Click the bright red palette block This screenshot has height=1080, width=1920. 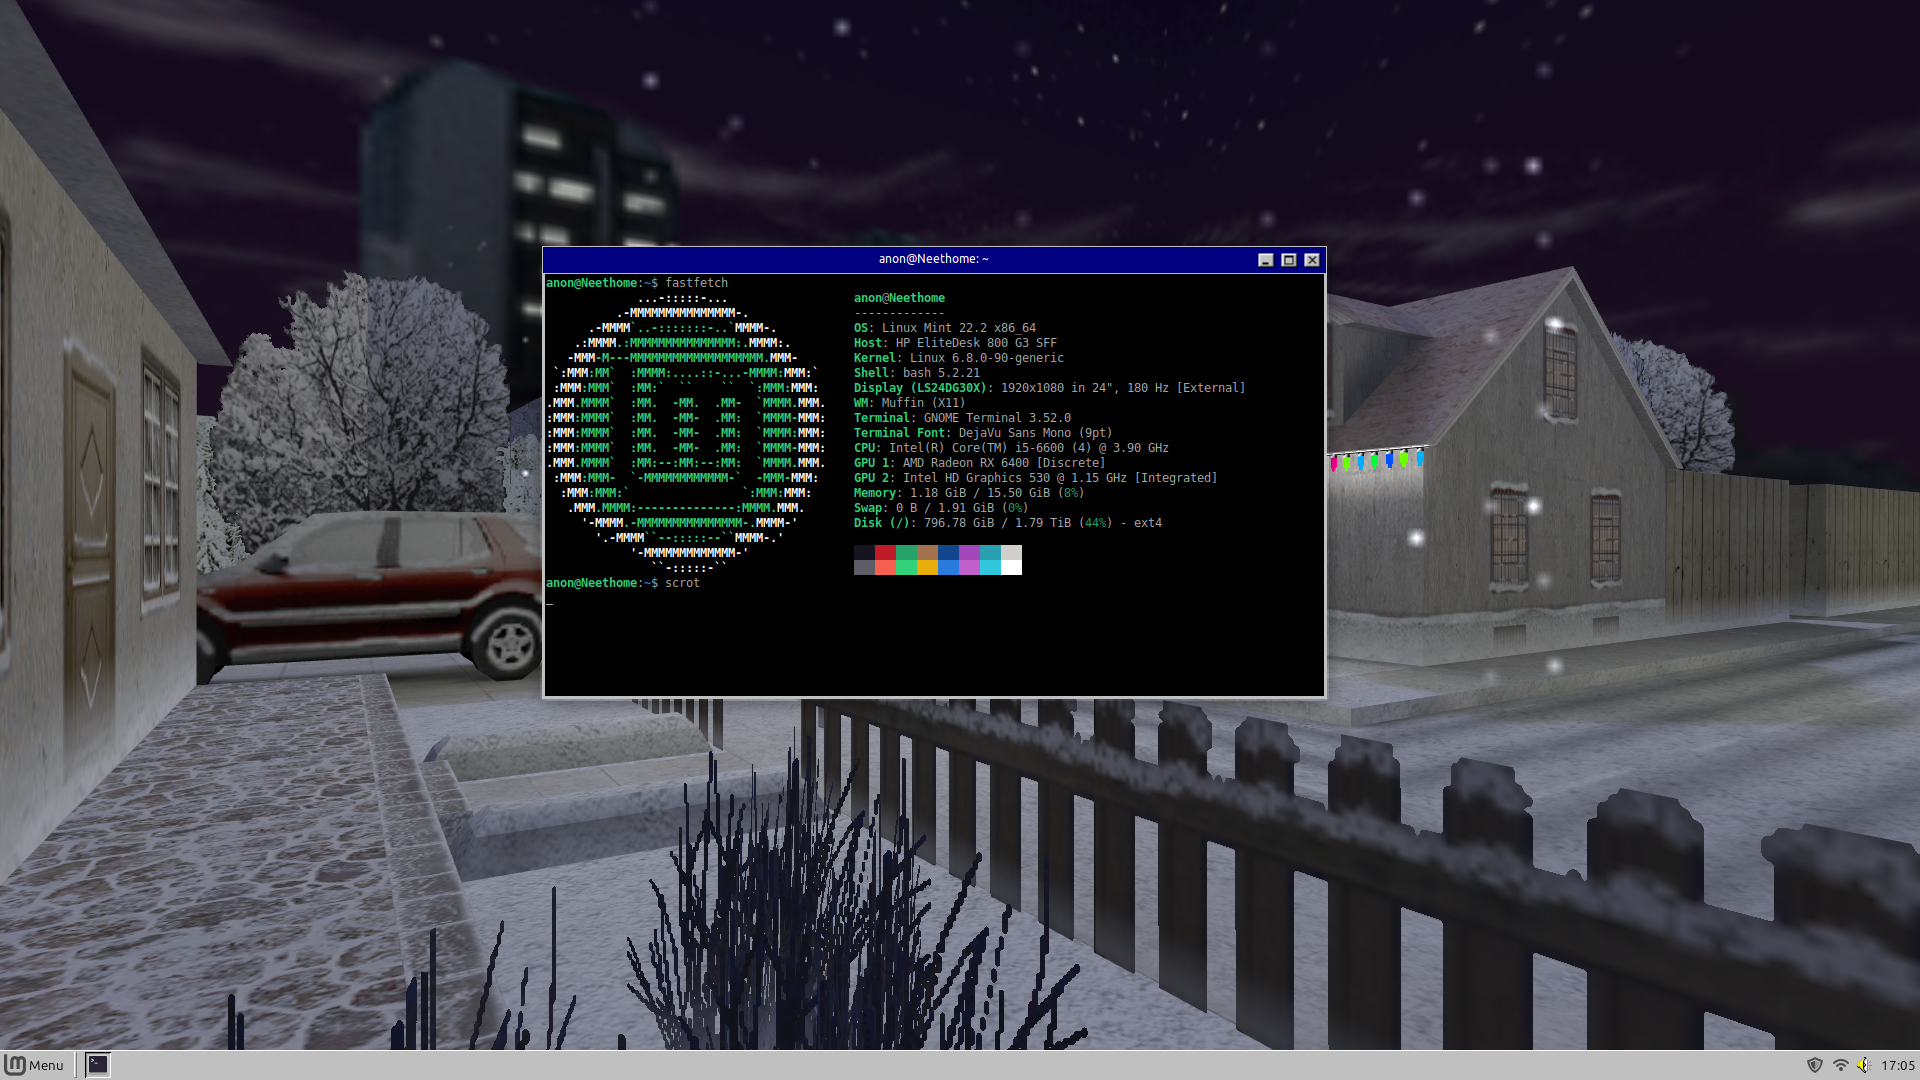[885, 567]
